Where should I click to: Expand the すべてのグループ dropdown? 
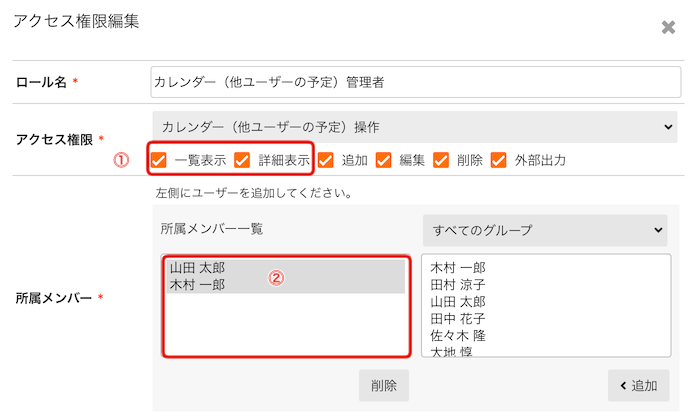coord(545,230)
